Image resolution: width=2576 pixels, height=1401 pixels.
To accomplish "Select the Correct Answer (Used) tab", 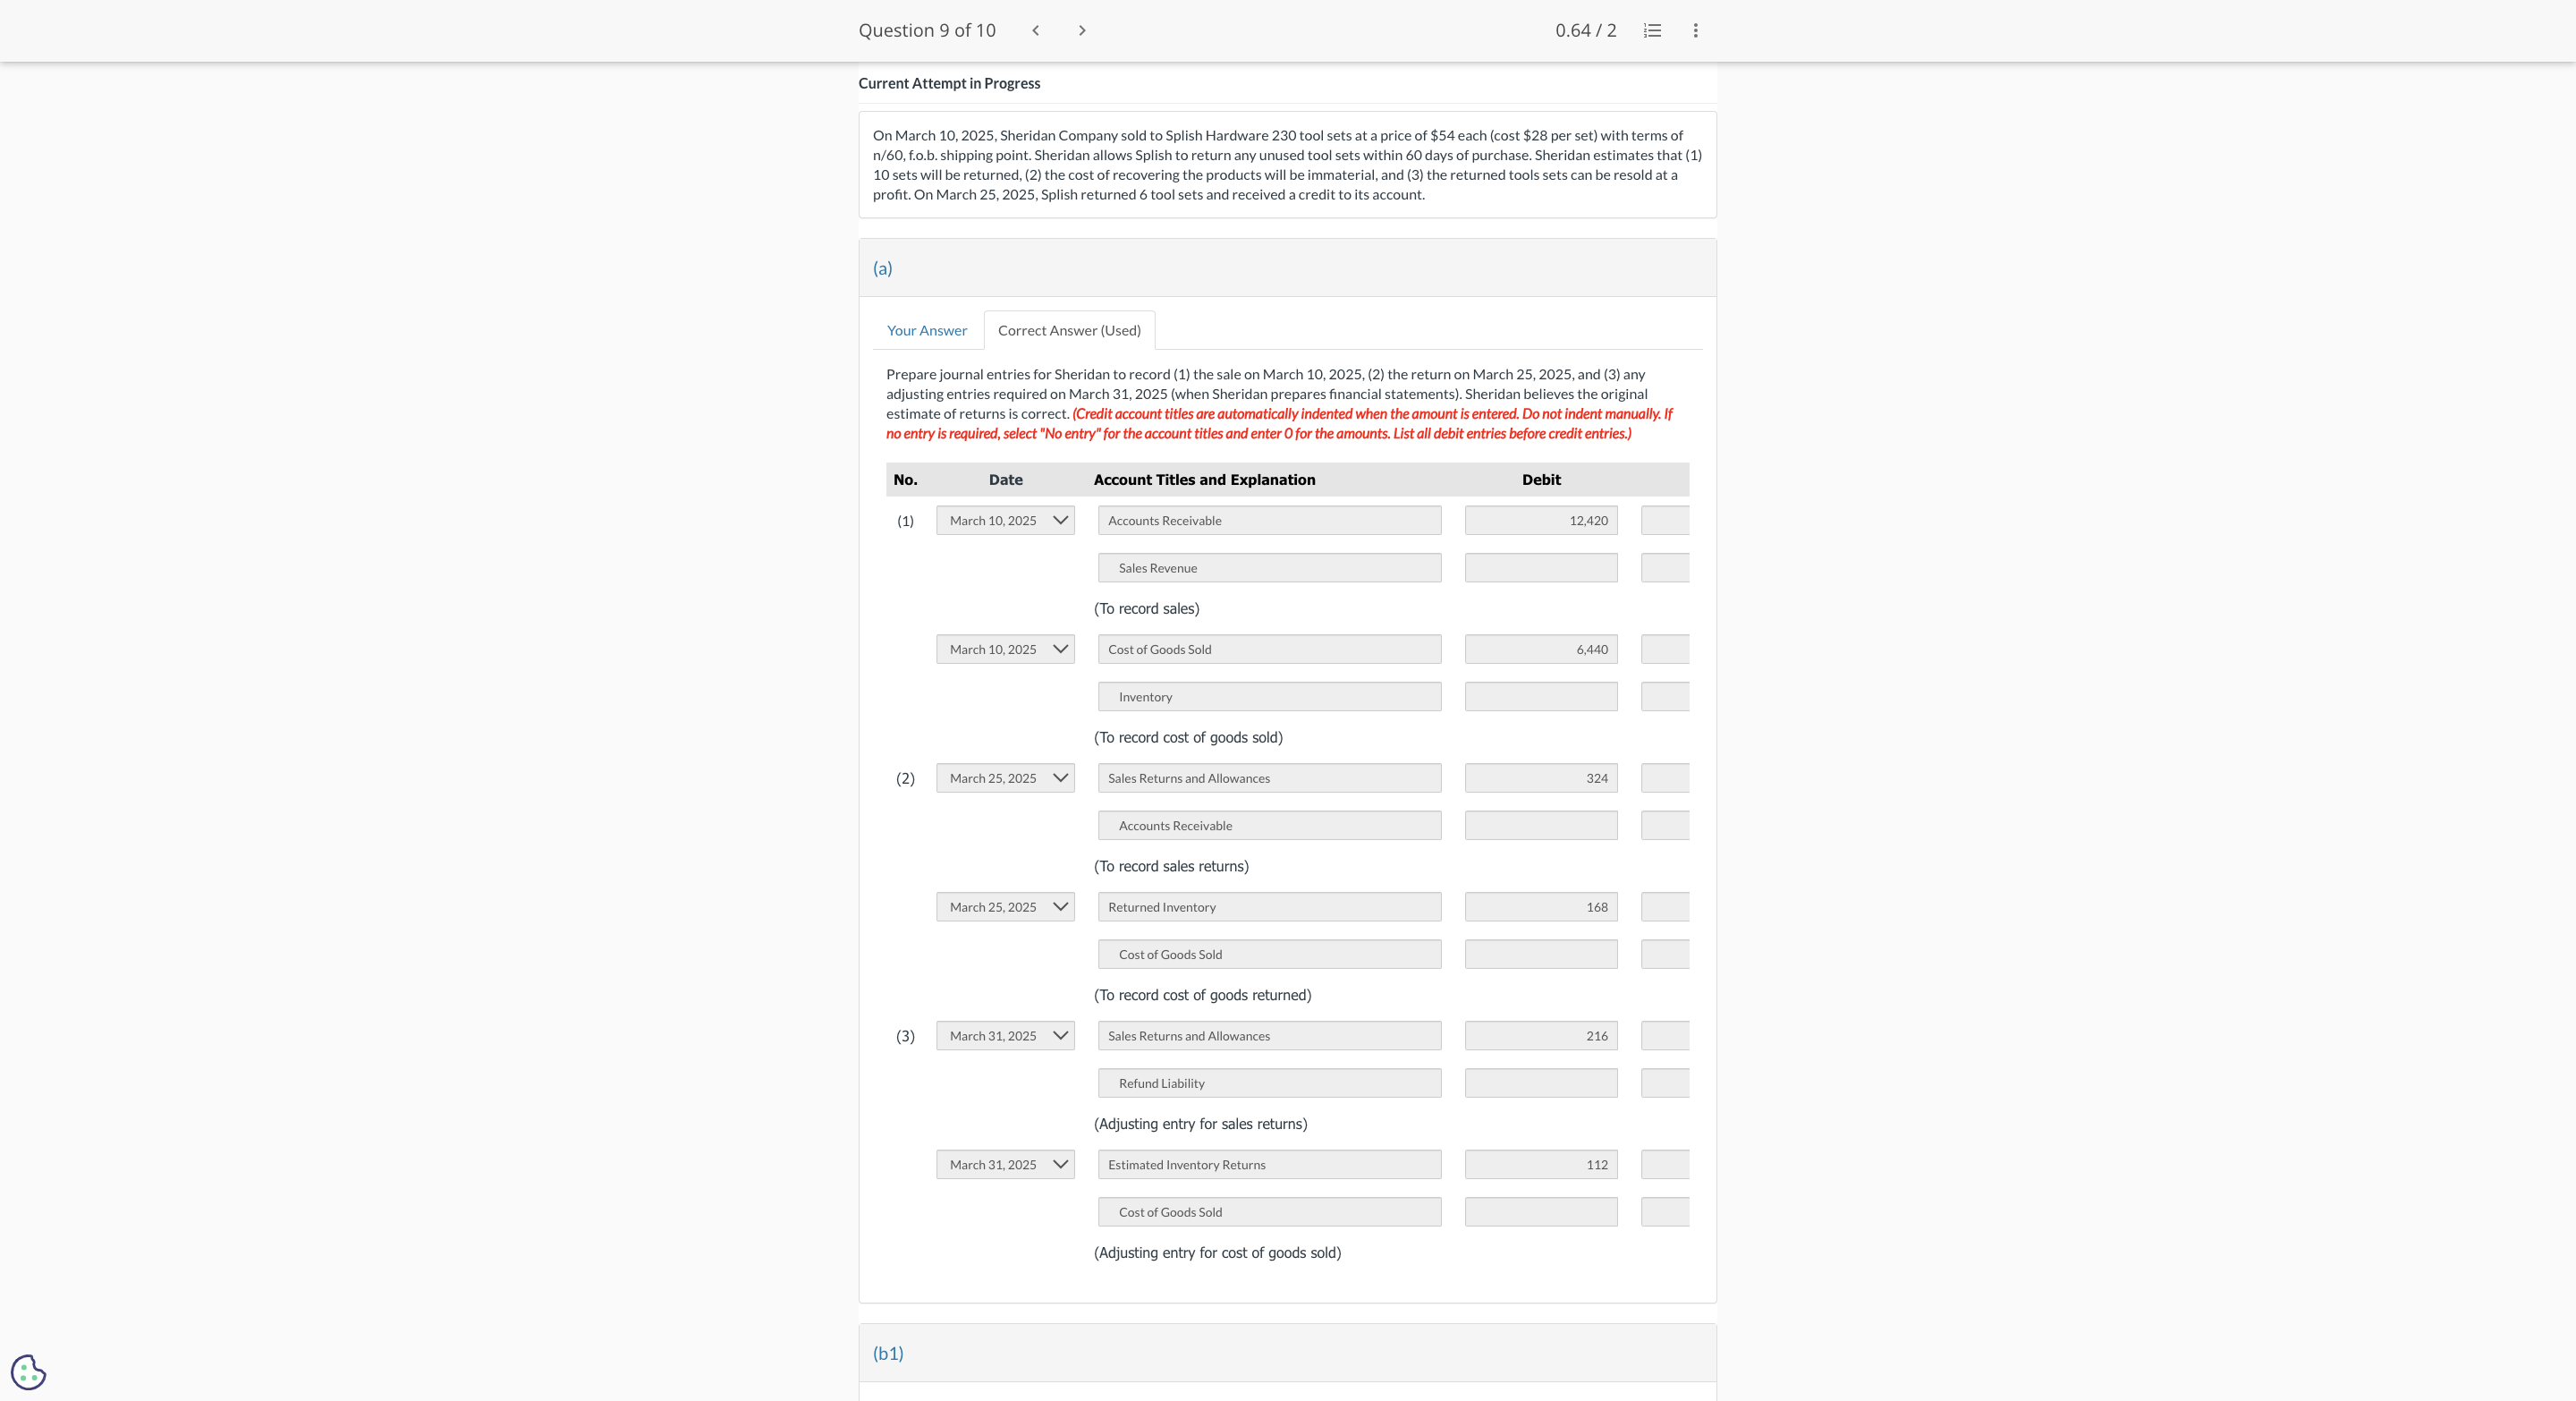I will pos(1068,330).
